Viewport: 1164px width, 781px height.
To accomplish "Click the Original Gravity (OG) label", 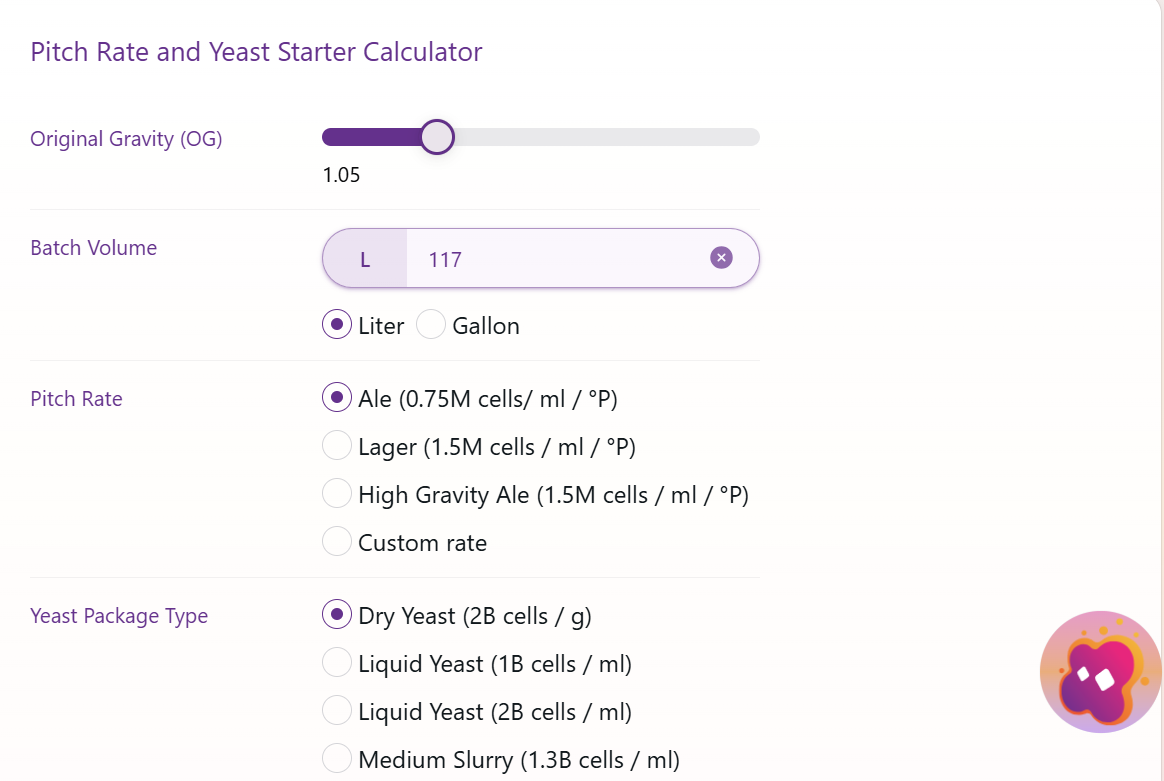I will click(x=126, y=139).
